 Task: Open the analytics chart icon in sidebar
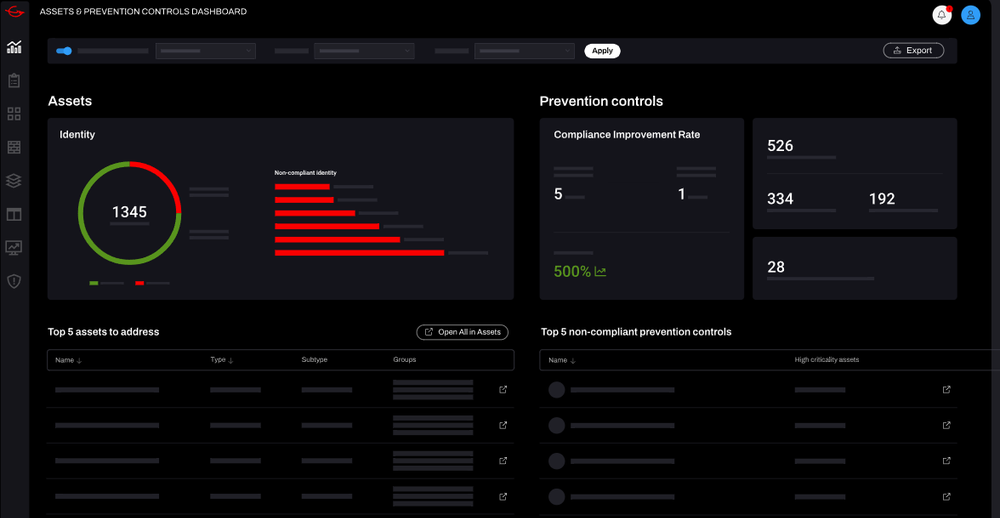14,47
